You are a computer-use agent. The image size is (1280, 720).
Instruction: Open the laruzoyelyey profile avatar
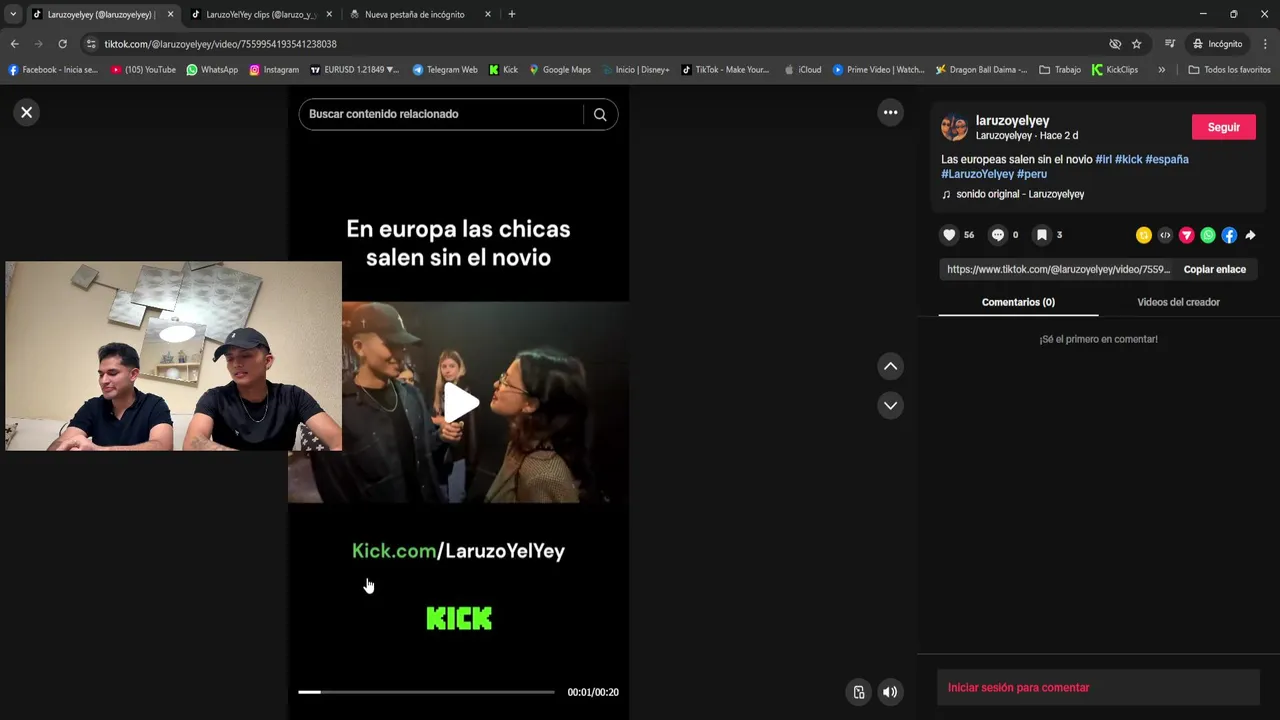click(x=954, y=128)
